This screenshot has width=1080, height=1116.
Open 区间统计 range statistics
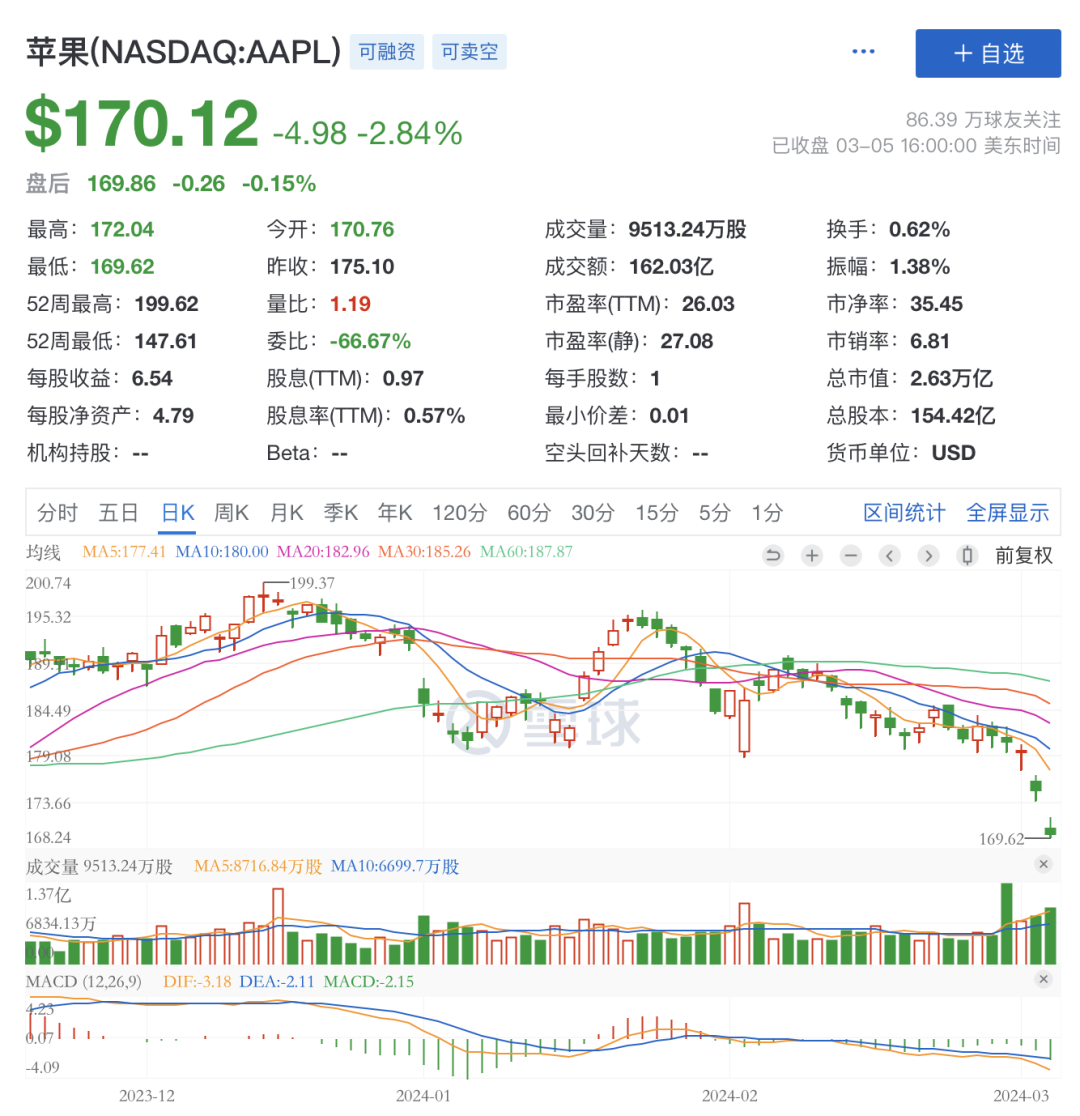pyautogui.click(x=904, y=512)
